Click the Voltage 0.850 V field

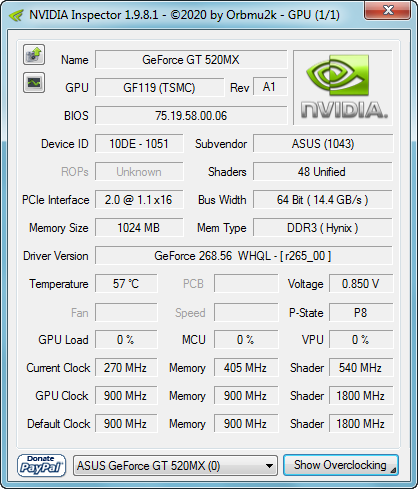[x=361, y=284]
